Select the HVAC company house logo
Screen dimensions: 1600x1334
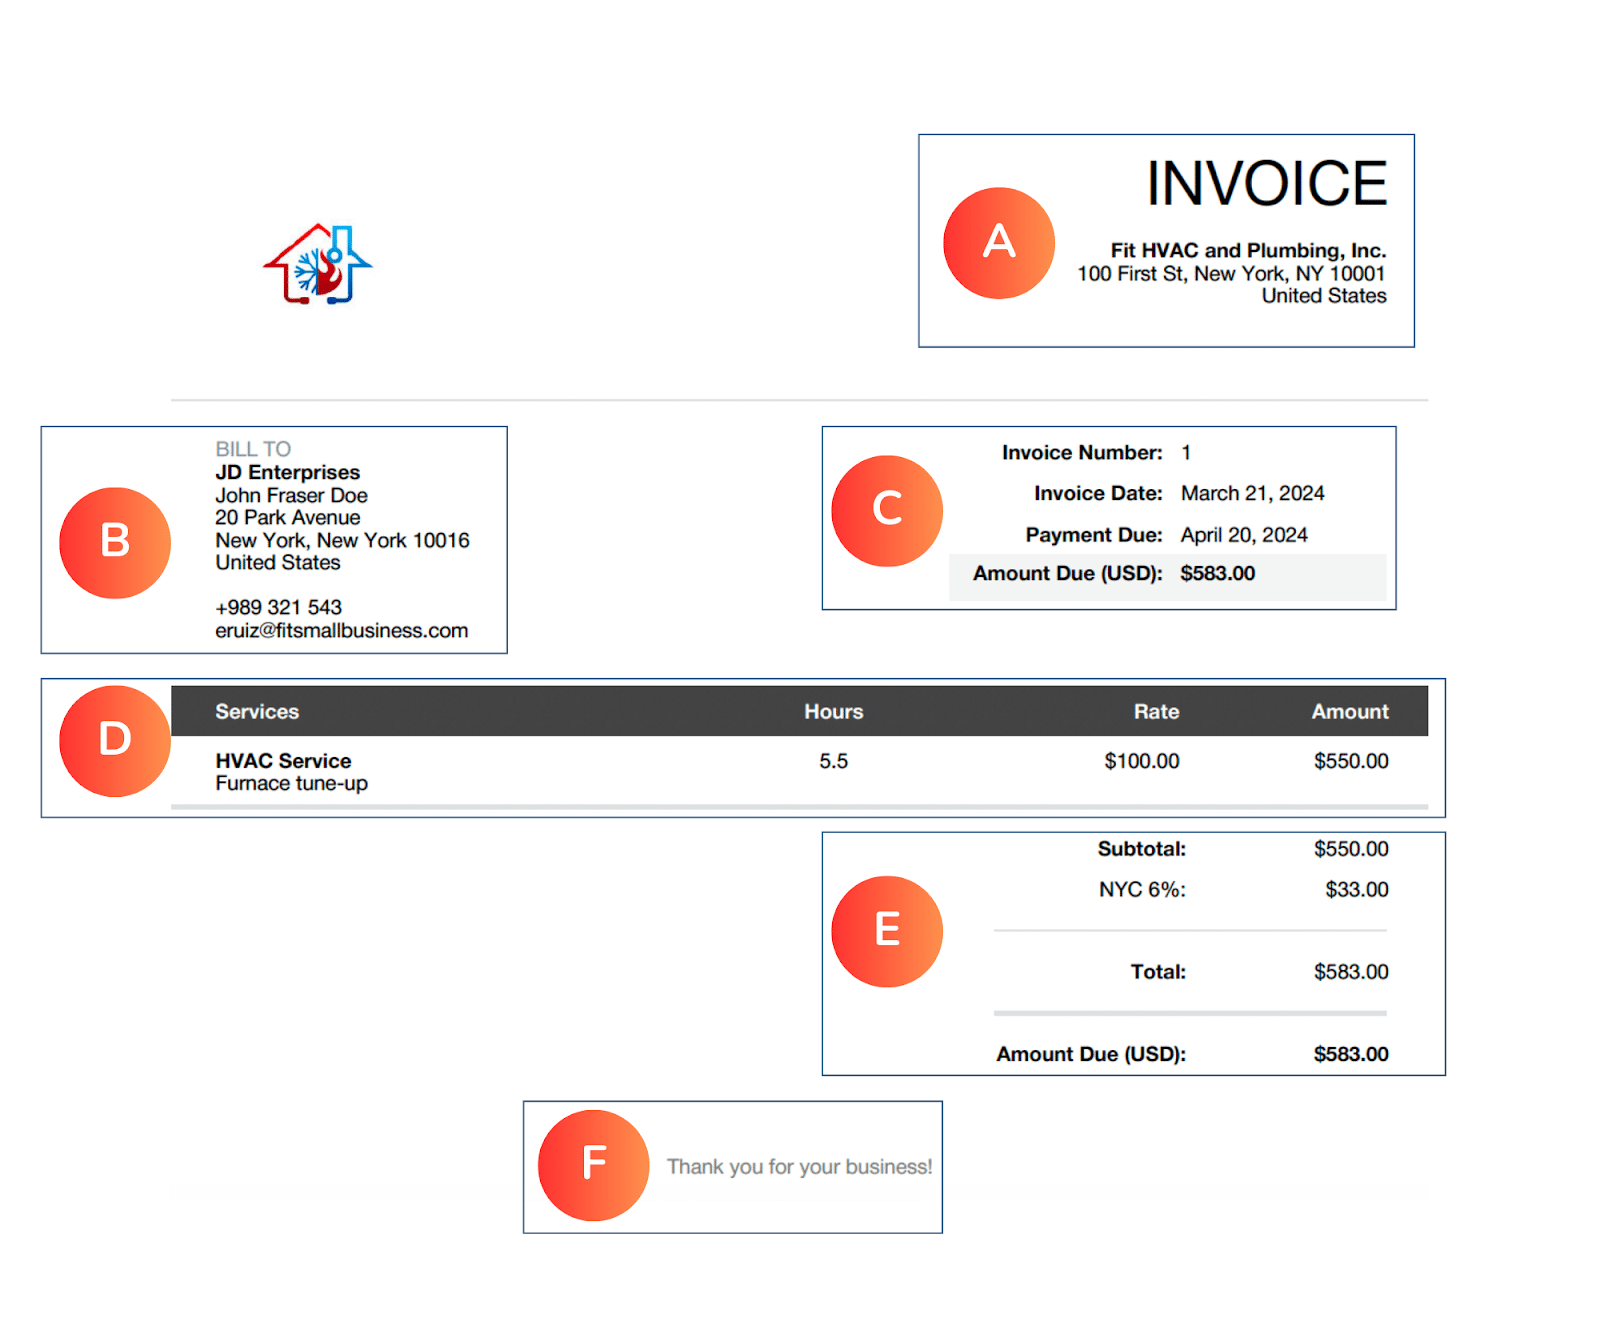tap(316, 262)
